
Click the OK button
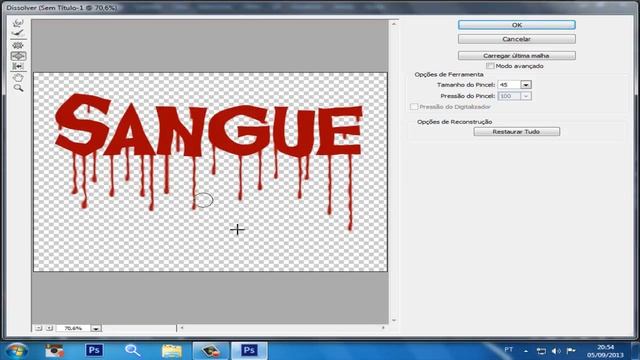(x=517, y=25)
